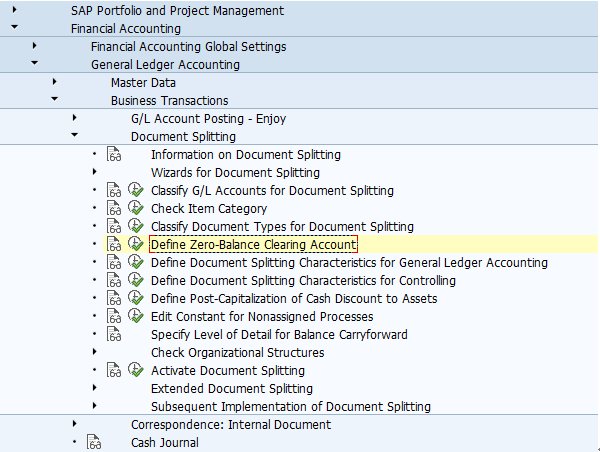
Task: Expand Wizards for Document Splitting node
Action: point(95,171)
